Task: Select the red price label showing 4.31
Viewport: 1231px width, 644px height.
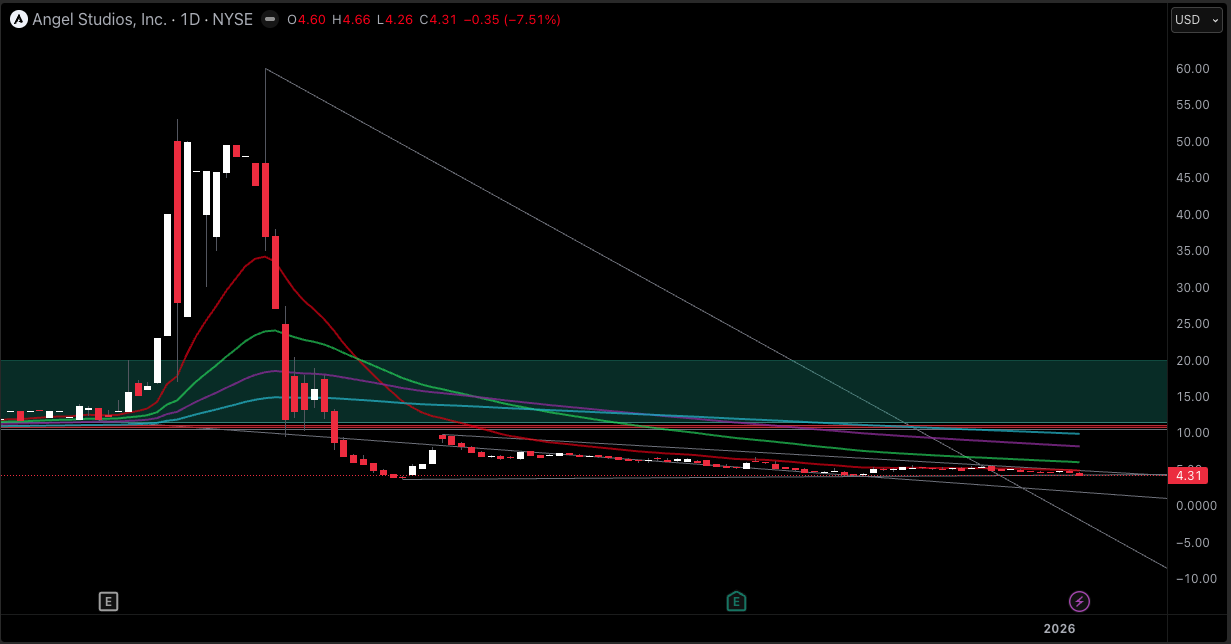Action: (x=1188, y=475)
